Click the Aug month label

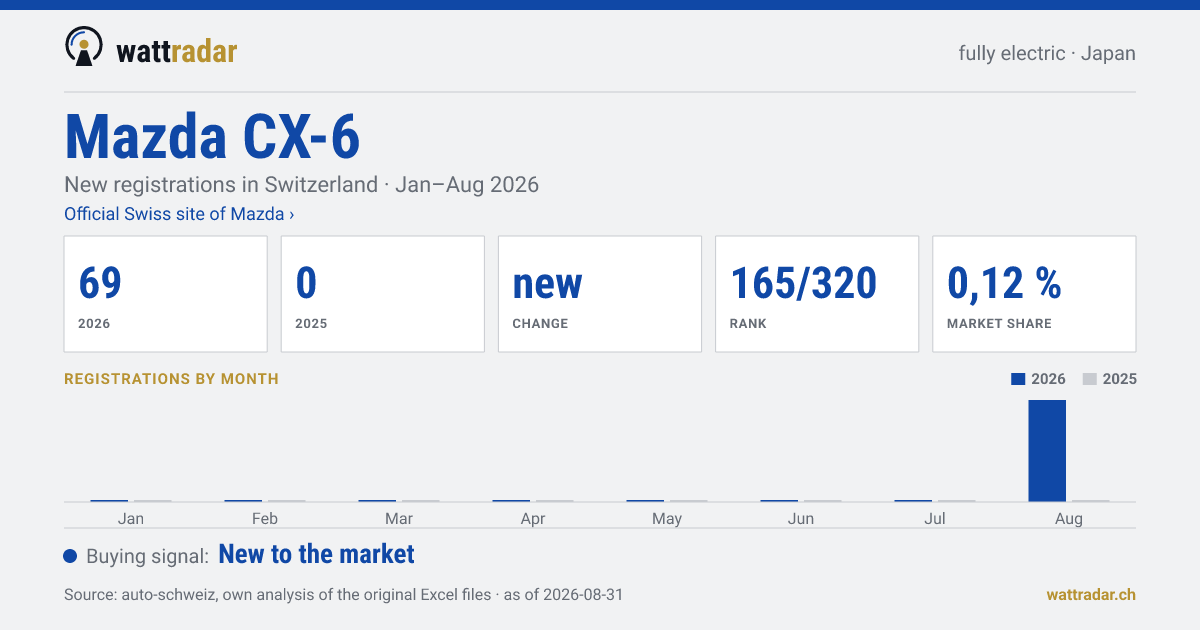(x=1069, y=518)
